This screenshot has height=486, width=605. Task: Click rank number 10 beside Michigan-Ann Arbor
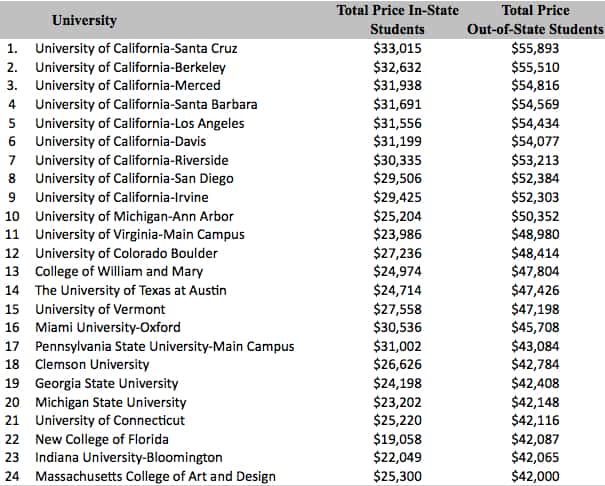tap(12, 216)
